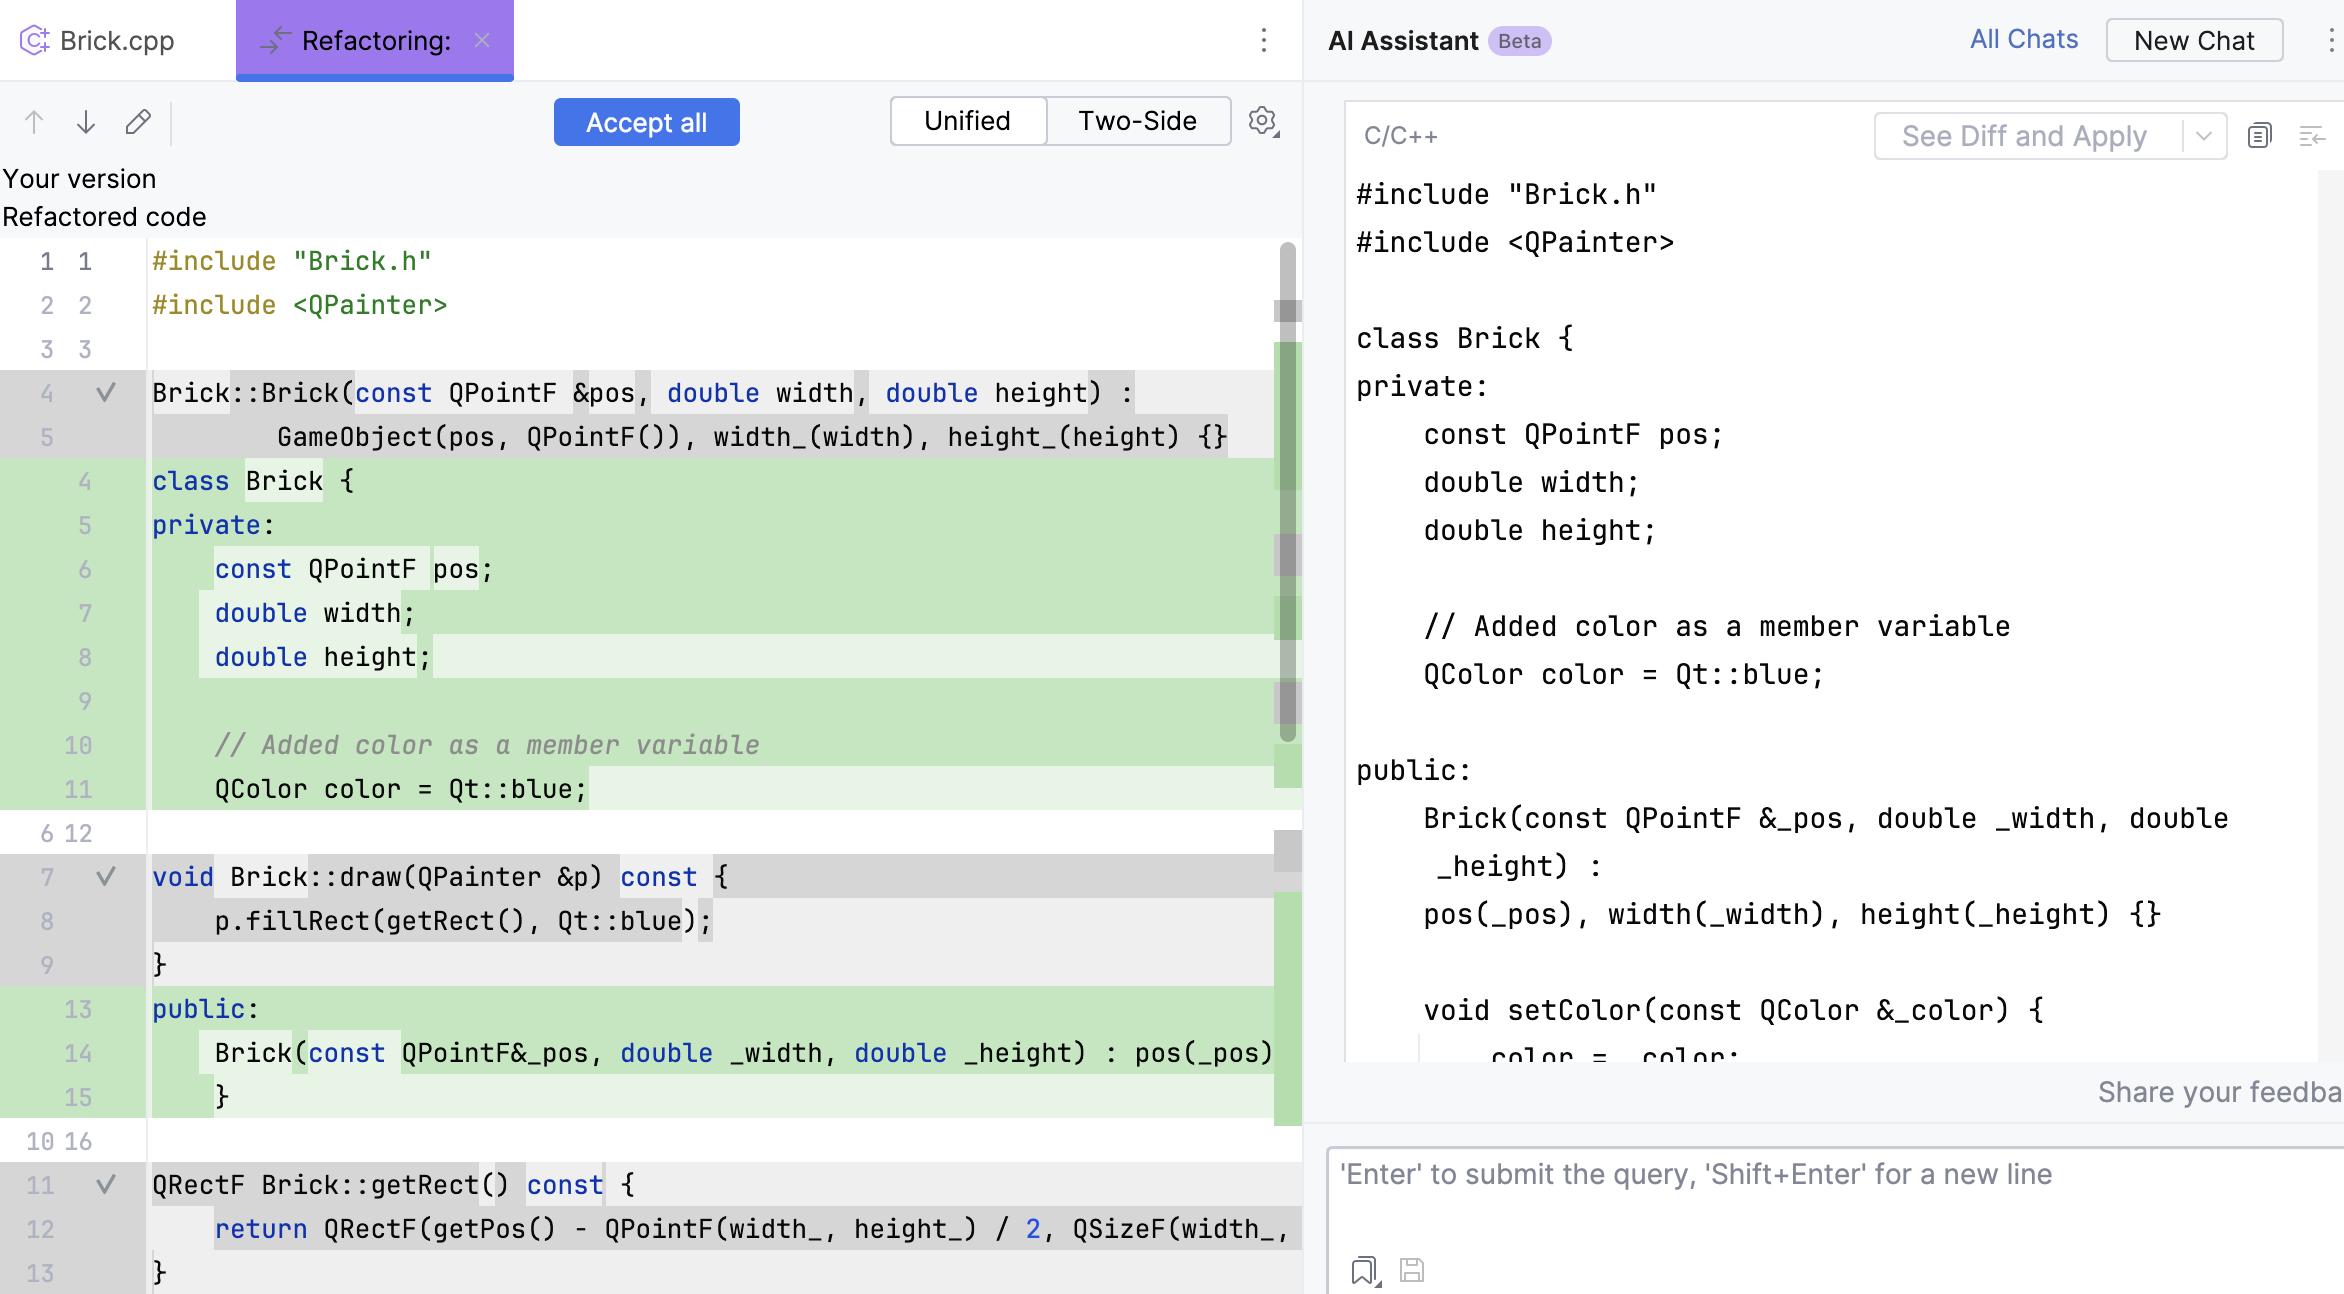Open the diff viewer settings gear
Screen dimensions: 2344x1294
[1263, 122]
